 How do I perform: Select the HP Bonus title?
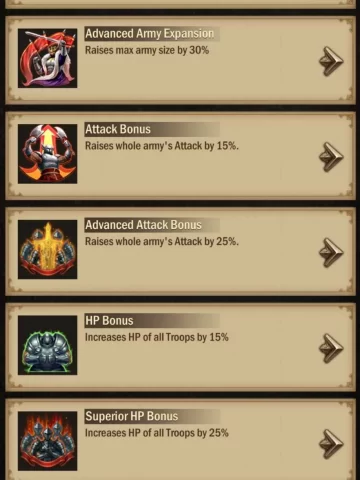tap(109, 321)
